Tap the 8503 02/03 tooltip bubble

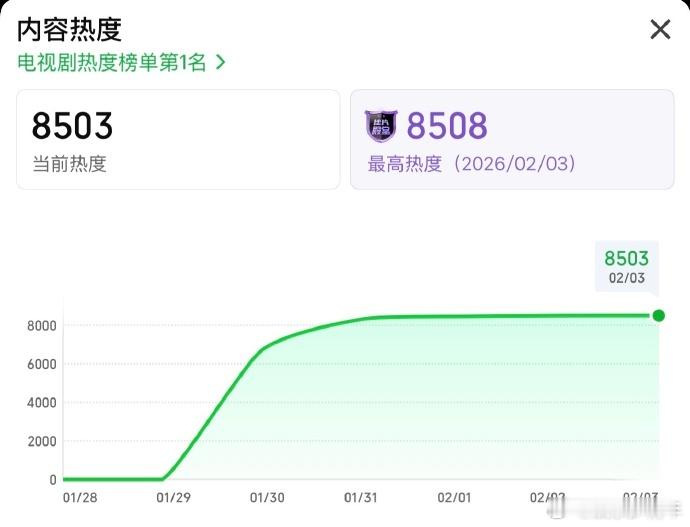627,267
